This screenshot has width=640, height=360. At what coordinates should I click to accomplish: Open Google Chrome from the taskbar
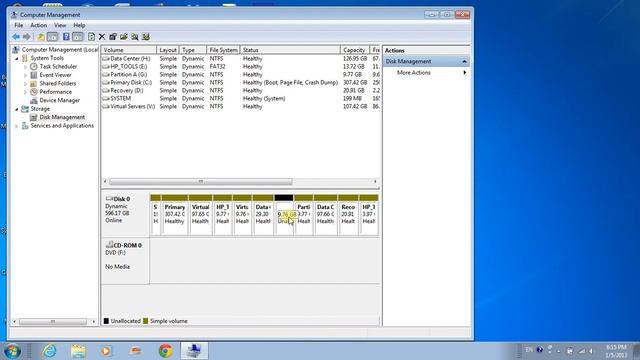[x=165, y=351]
